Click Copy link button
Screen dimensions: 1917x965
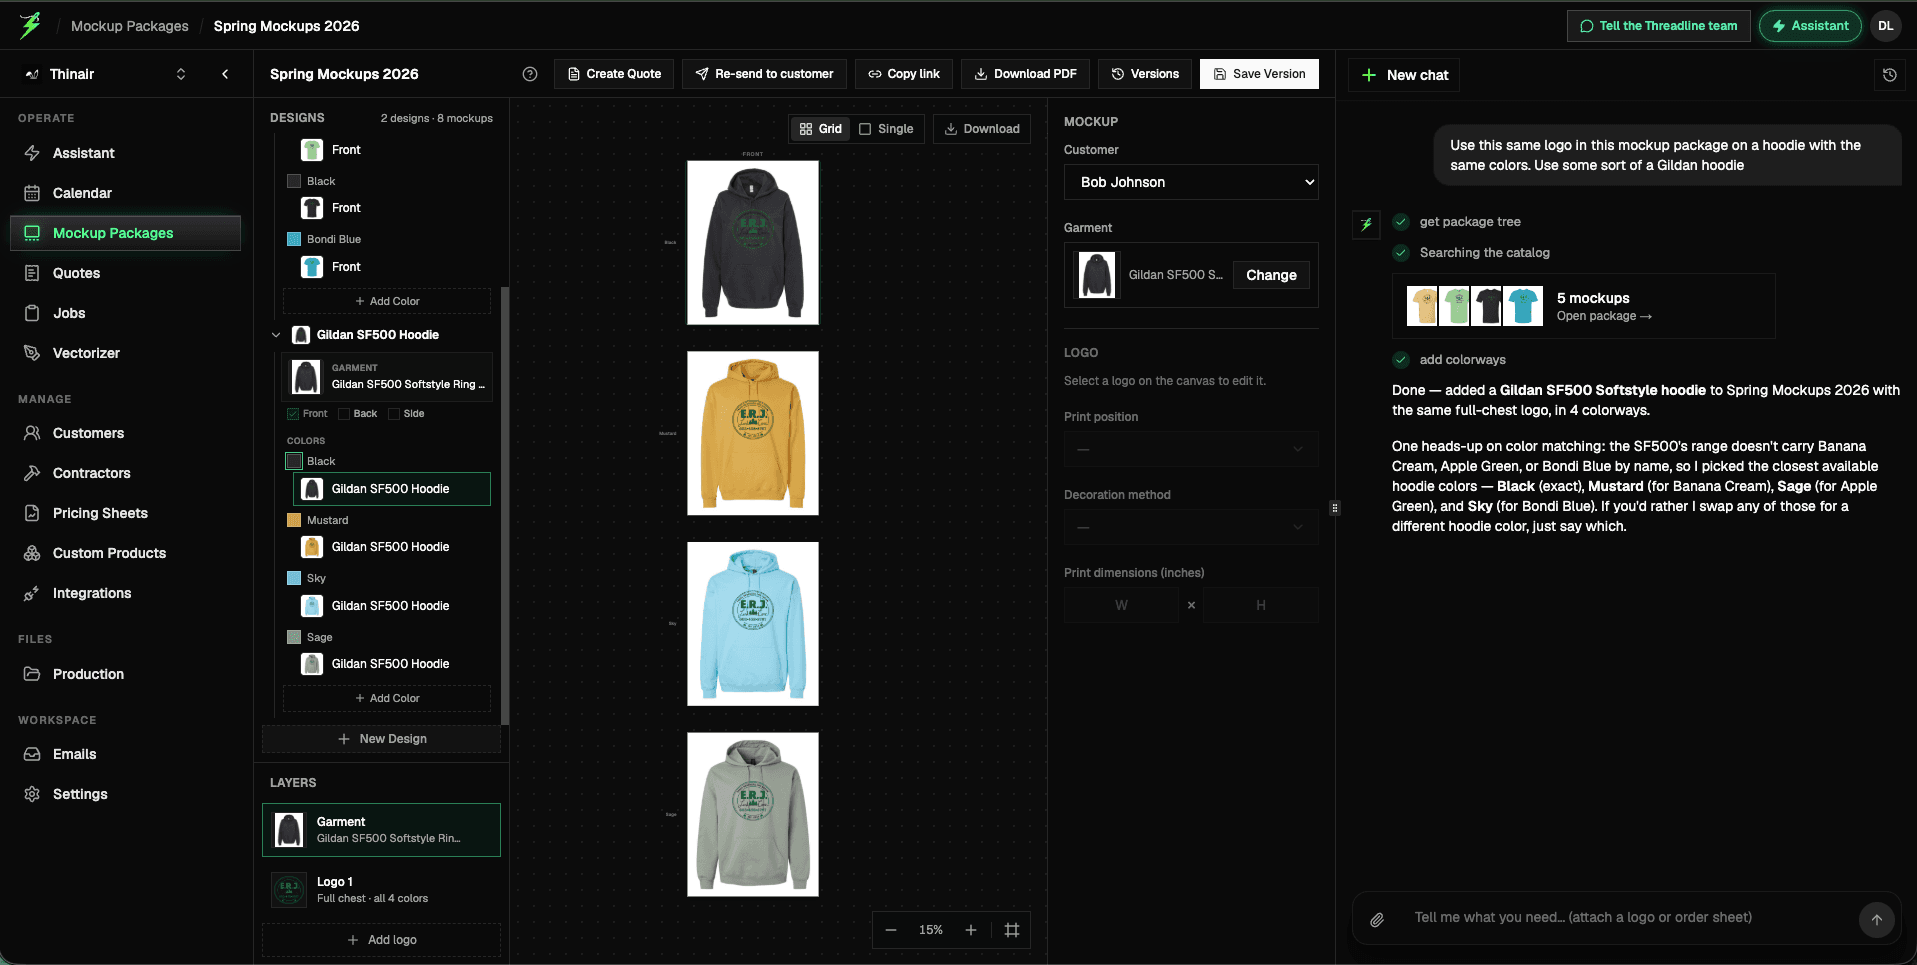coord(904,74)
